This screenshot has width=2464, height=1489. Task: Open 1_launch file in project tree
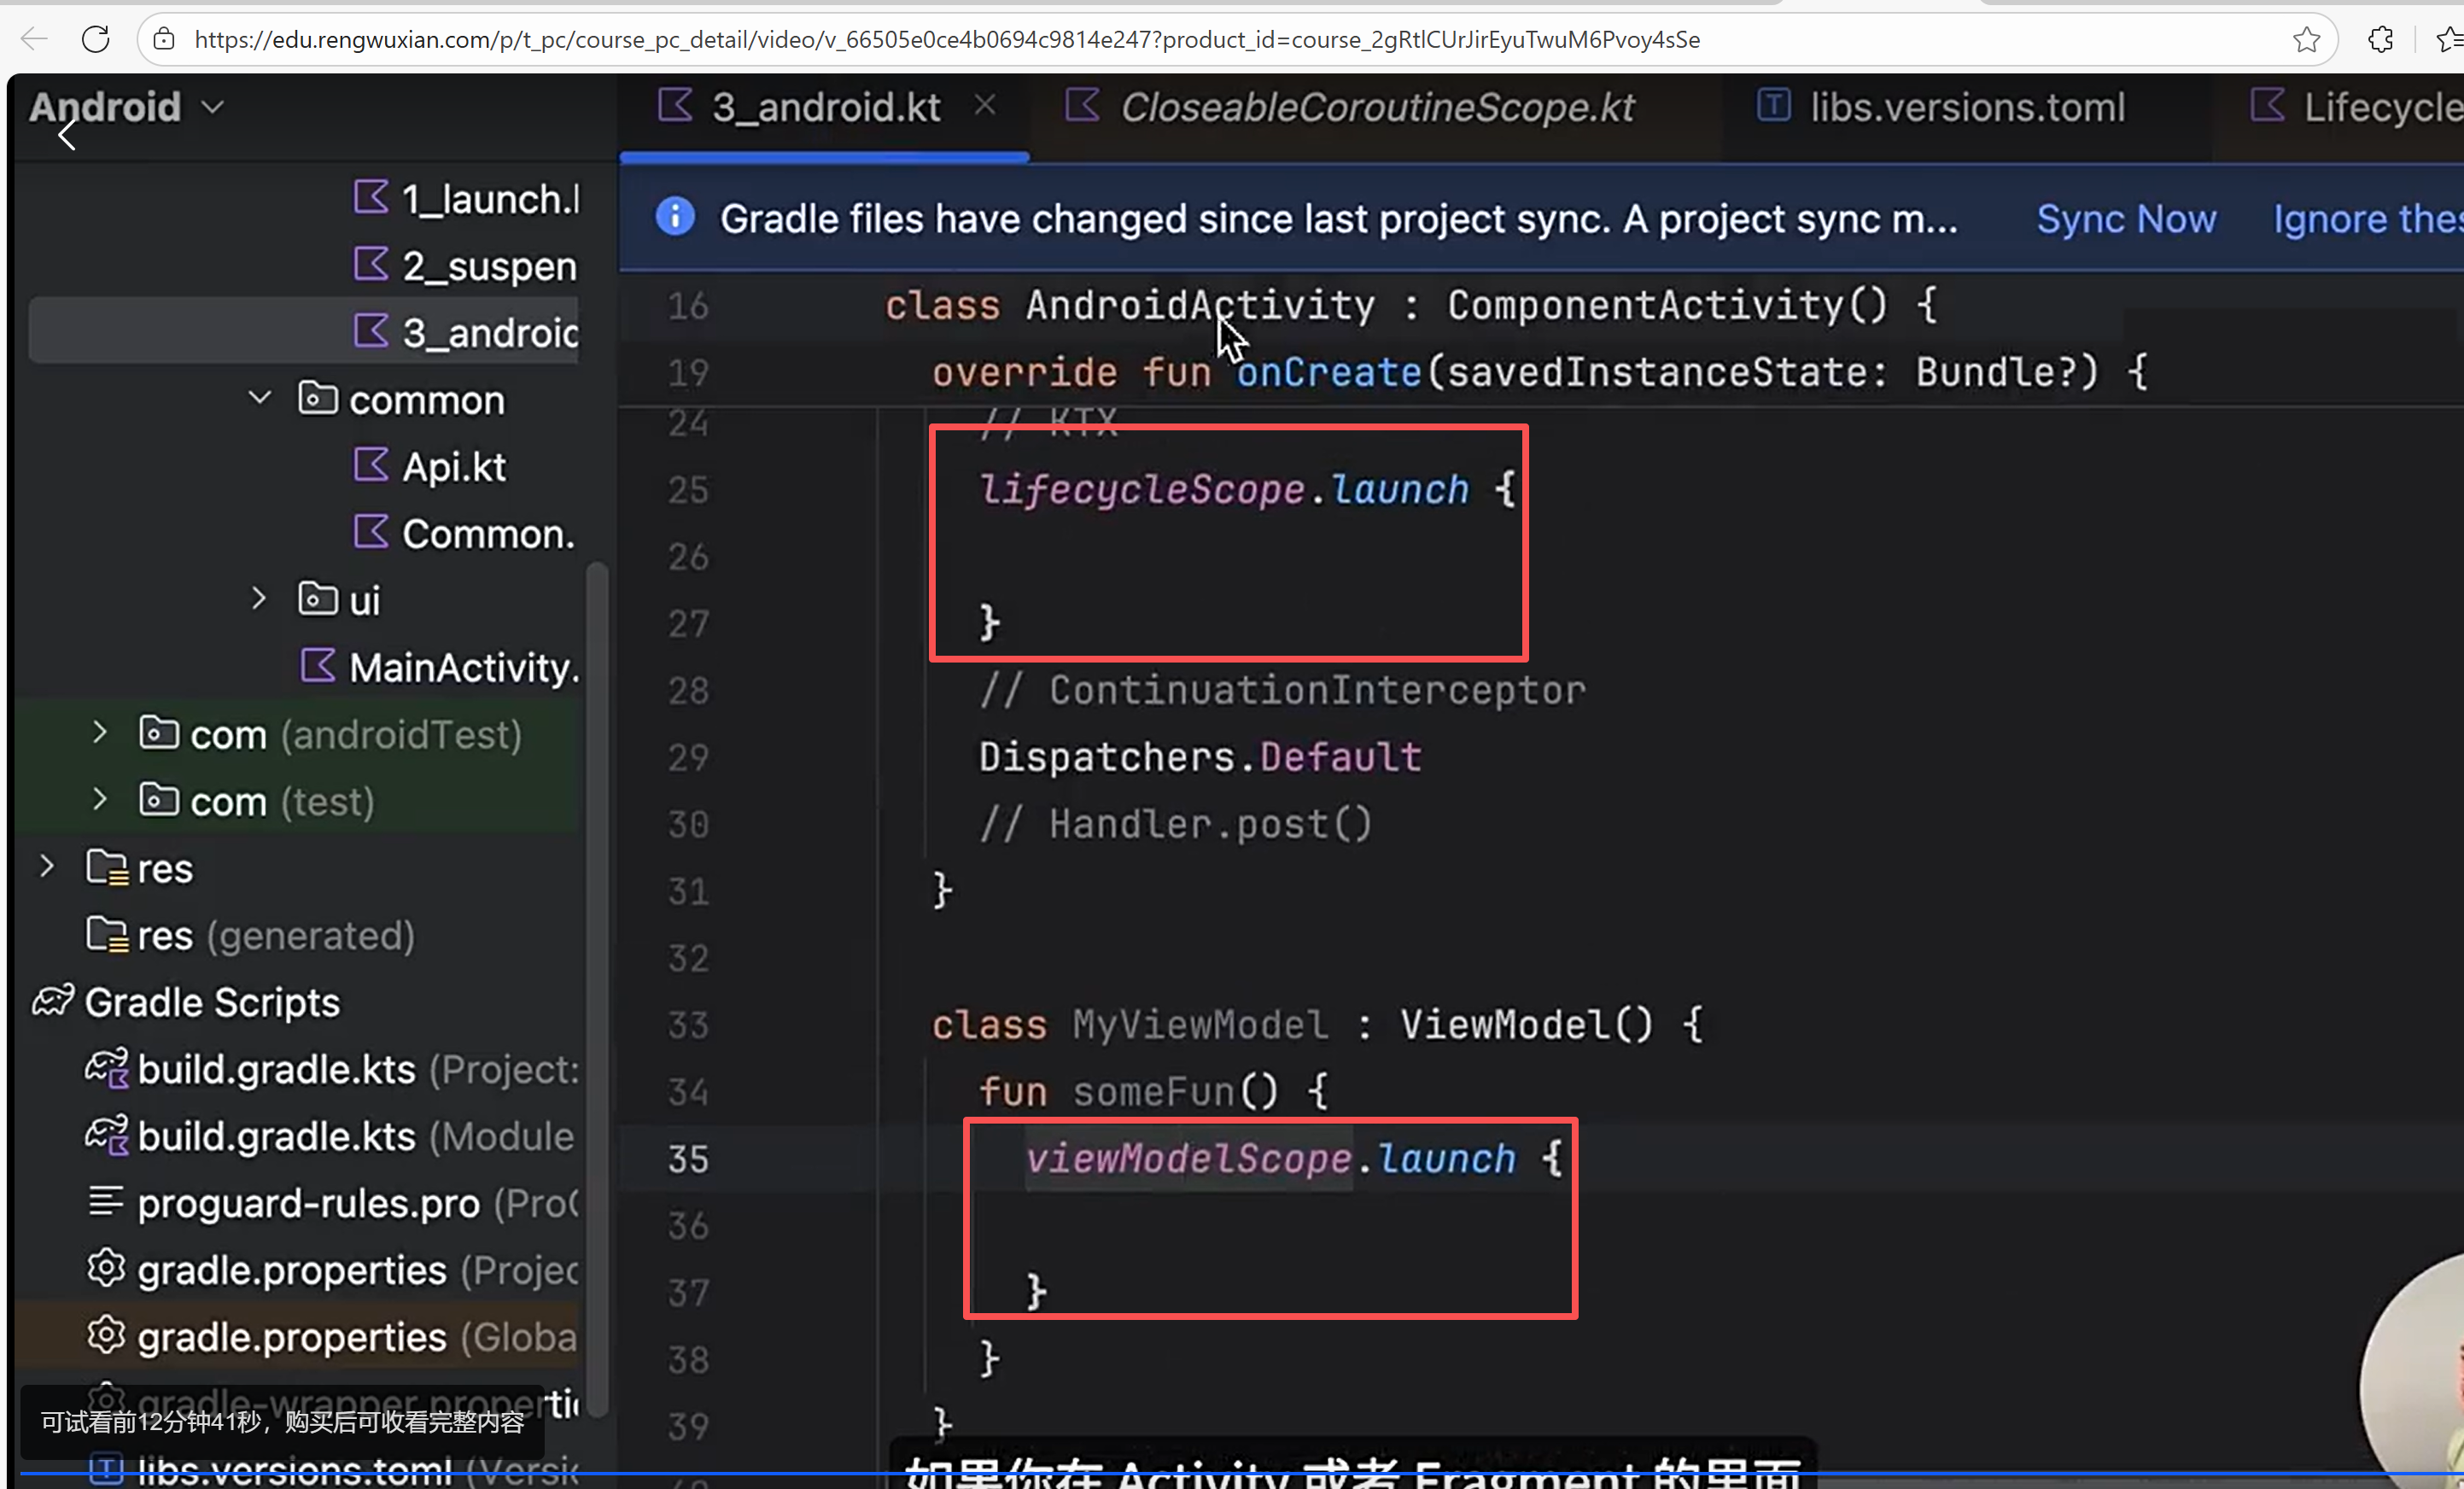(466, 199)
